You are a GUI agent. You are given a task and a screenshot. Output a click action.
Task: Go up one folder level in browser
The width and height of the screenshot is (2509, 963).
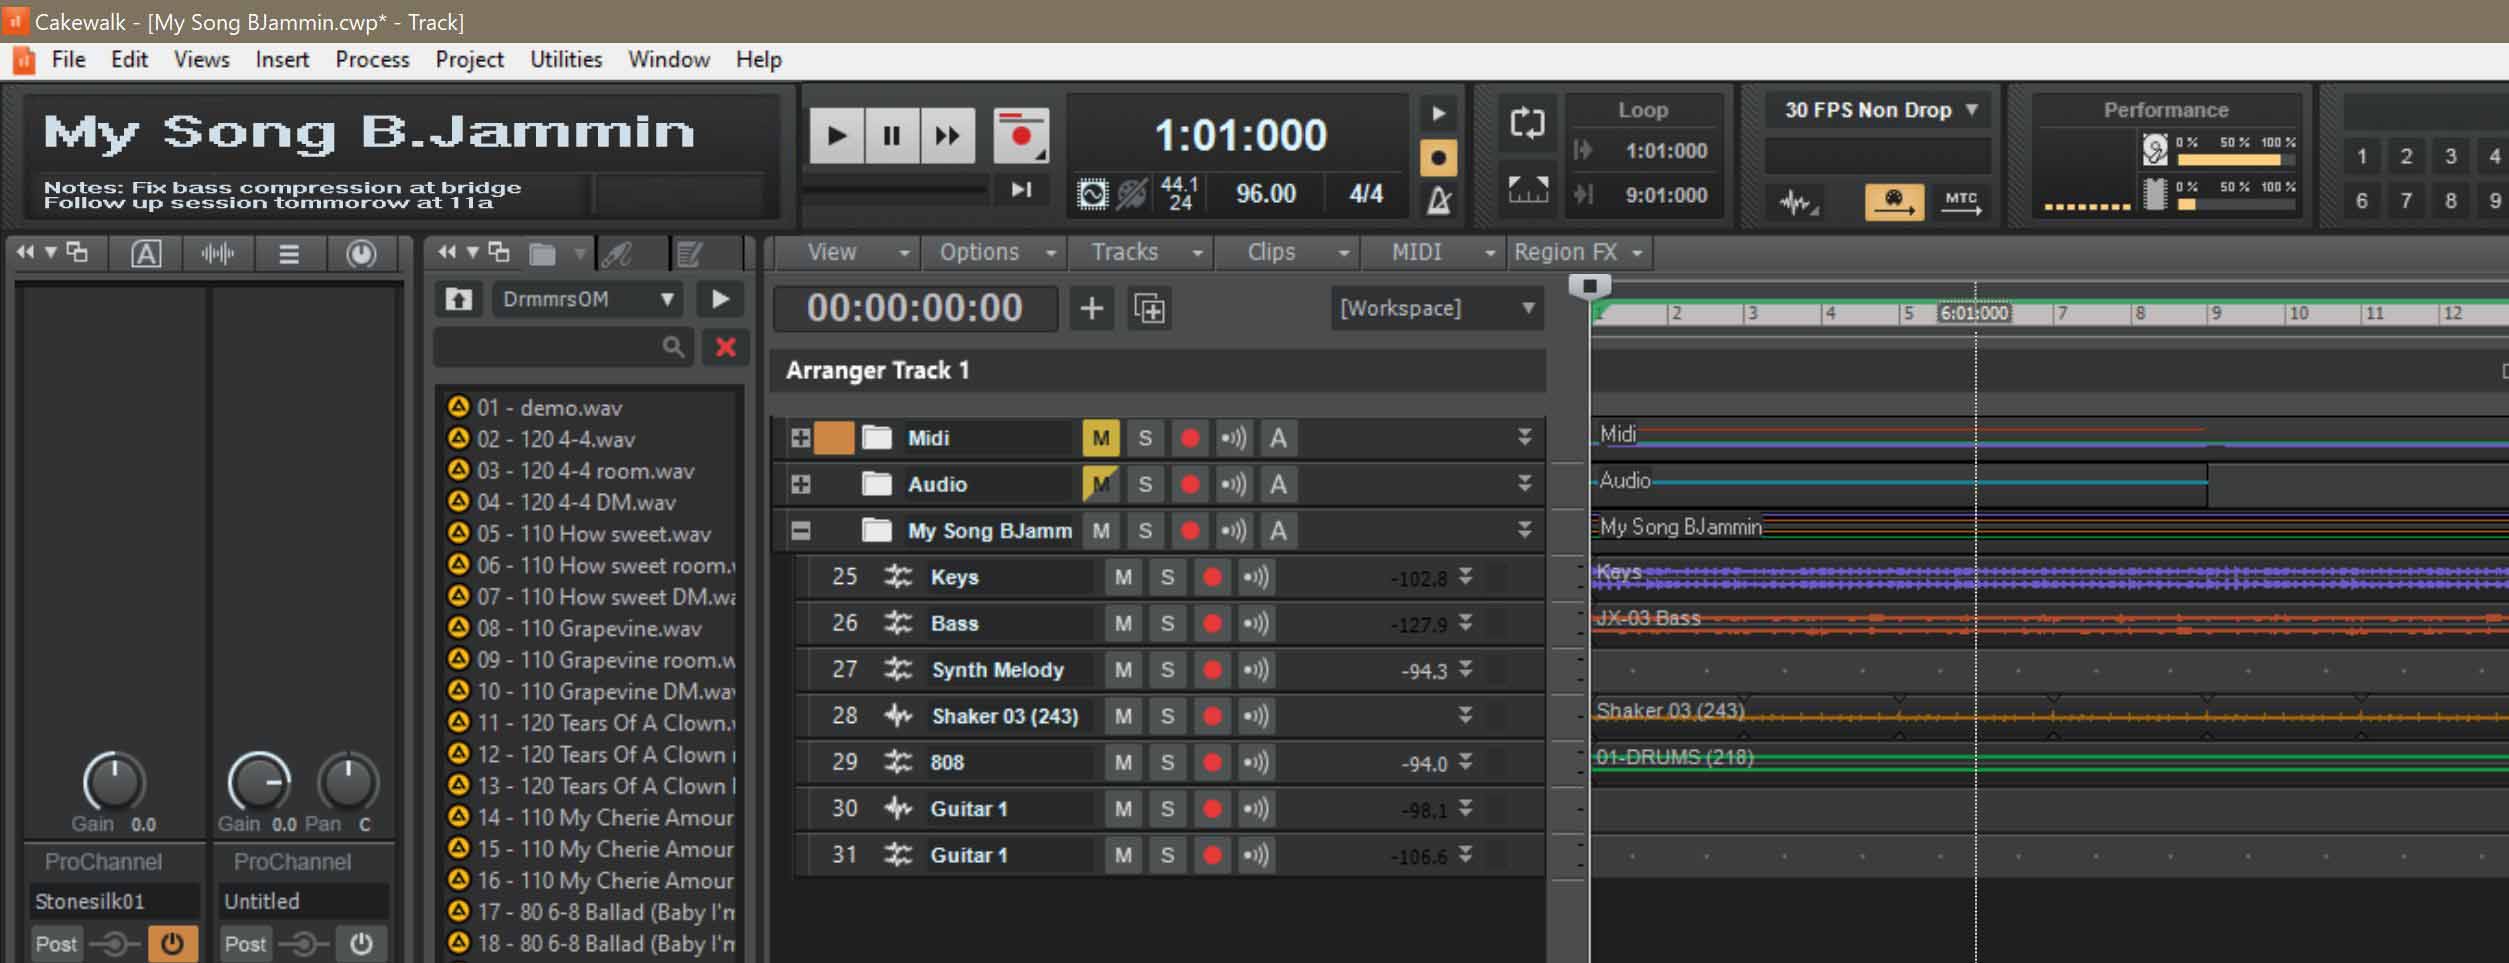tap(458, 299)
